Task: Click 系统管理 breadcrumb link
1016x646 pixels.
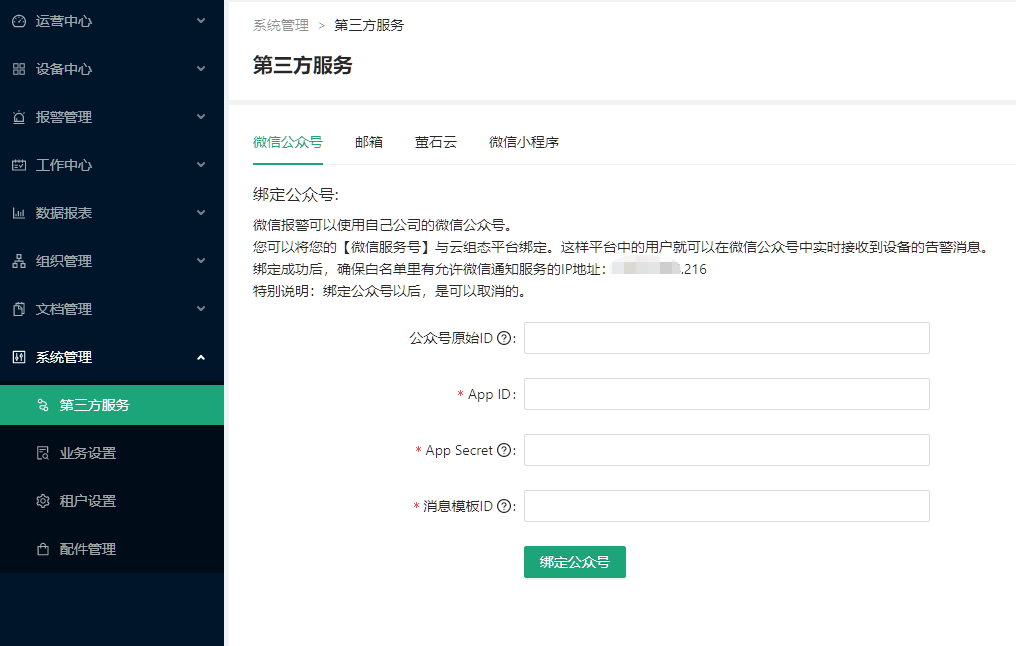Action: [x=281, y=25]
